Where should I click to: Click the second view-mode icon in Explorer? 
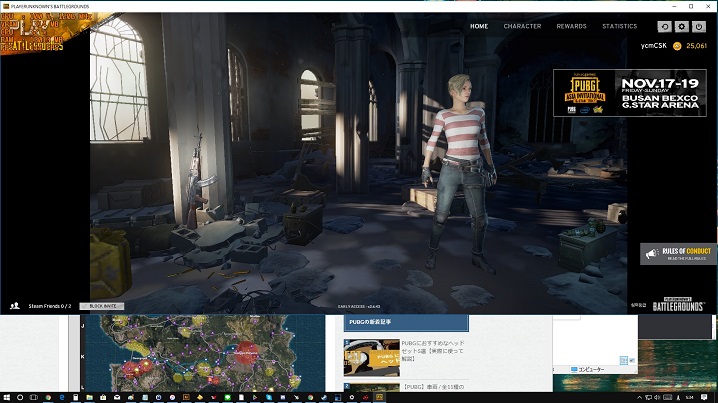tap(632, 360)
